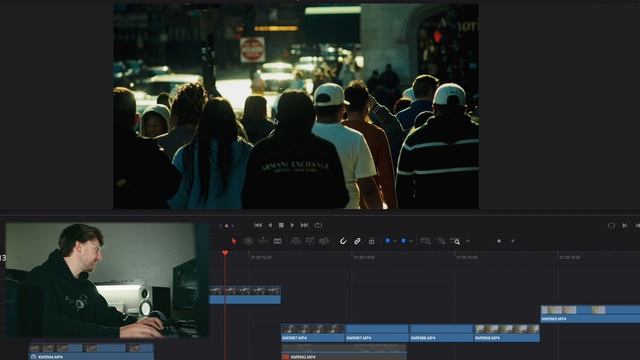Open the dropdown arrow beside the flag

395,242
